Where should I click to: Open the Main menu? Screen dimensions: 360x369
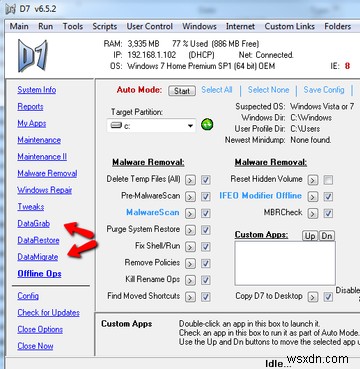point(19,26)
